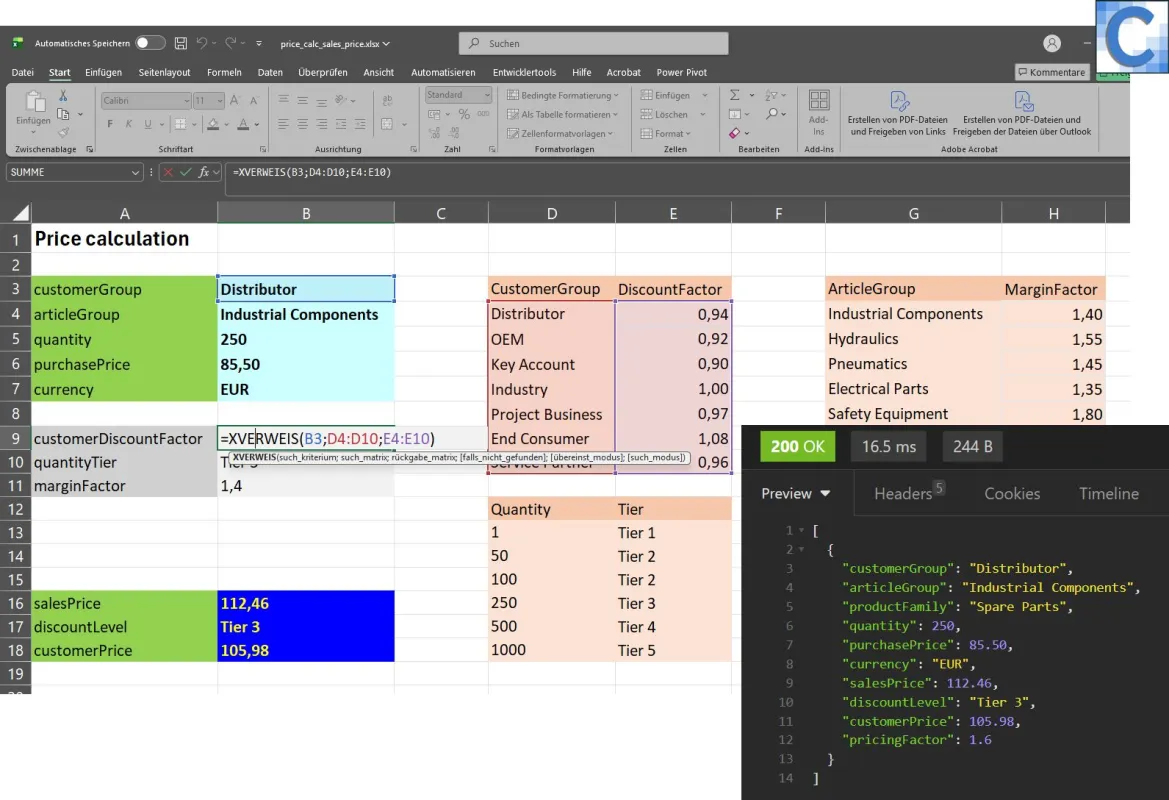
Task: Click the save icon in the title bar
Action: tap(180, 43)
